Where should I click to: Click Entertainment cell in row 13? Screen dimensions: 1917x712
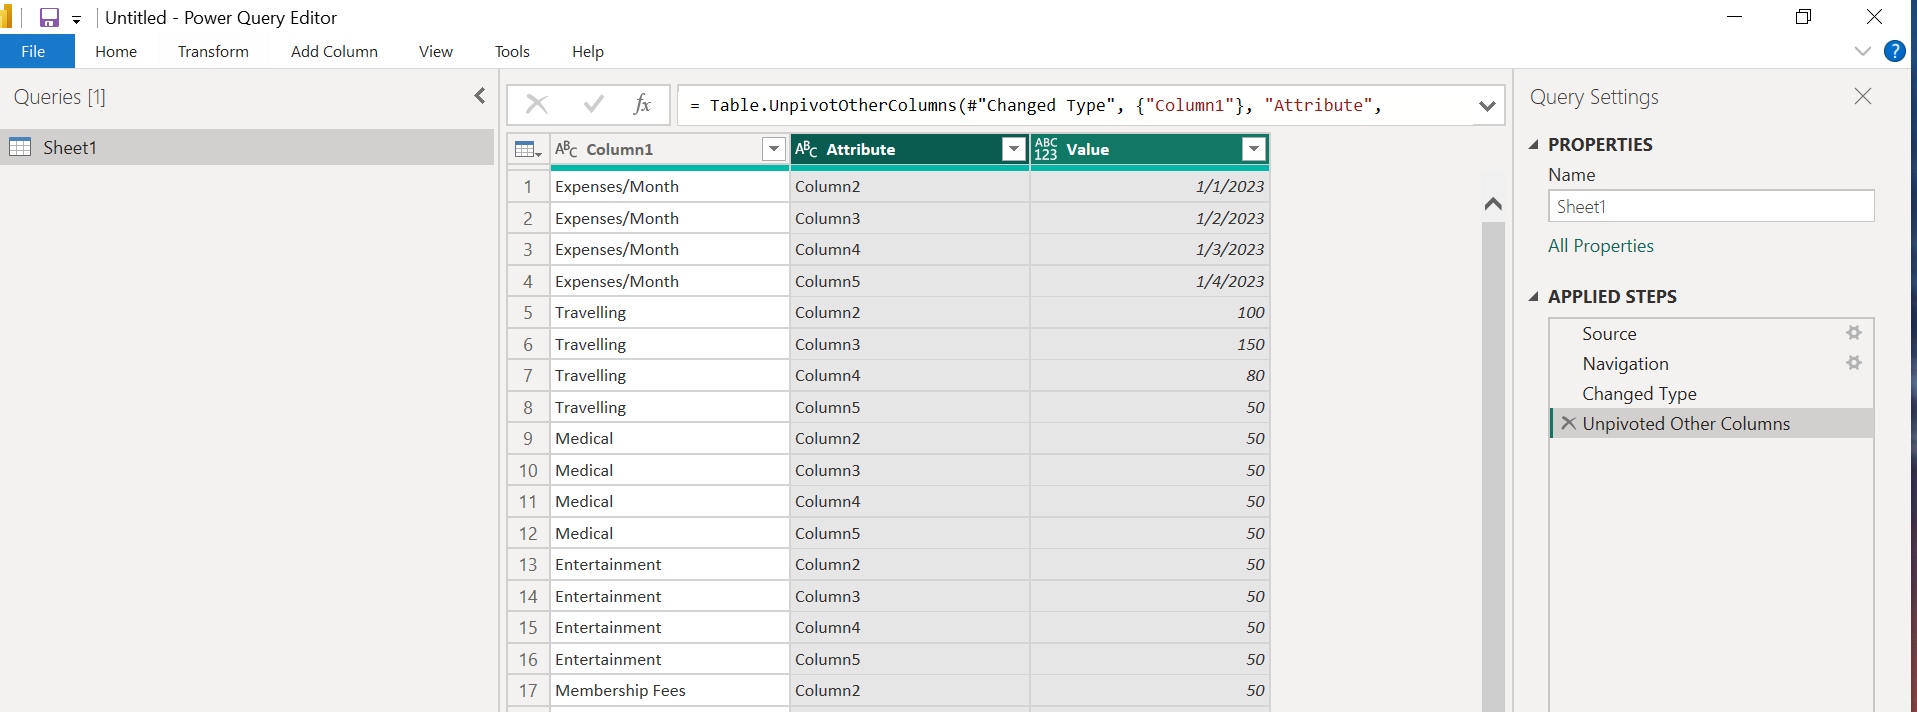(x=670, y=564)
